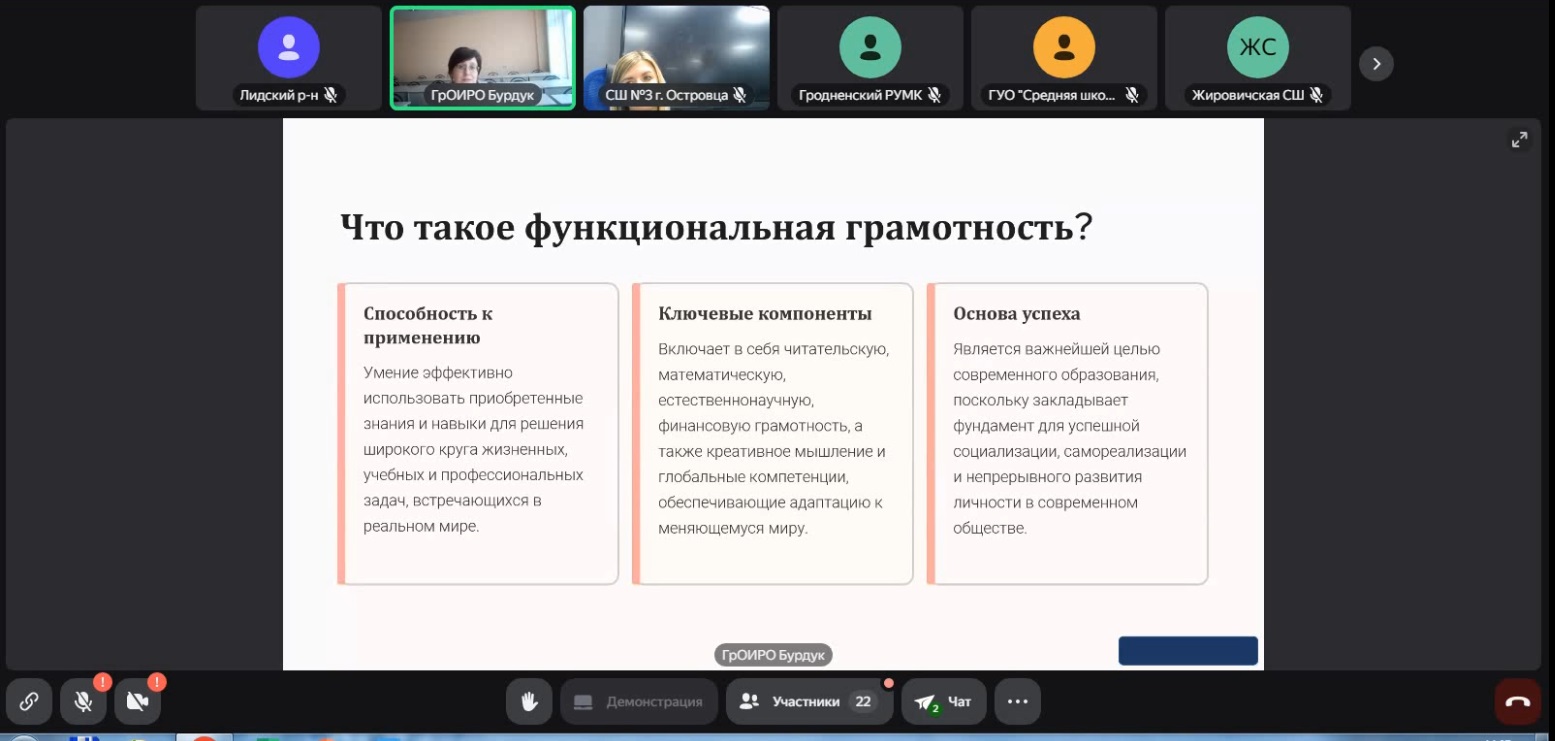Raise hand using the hand icon

click(529, 701)
